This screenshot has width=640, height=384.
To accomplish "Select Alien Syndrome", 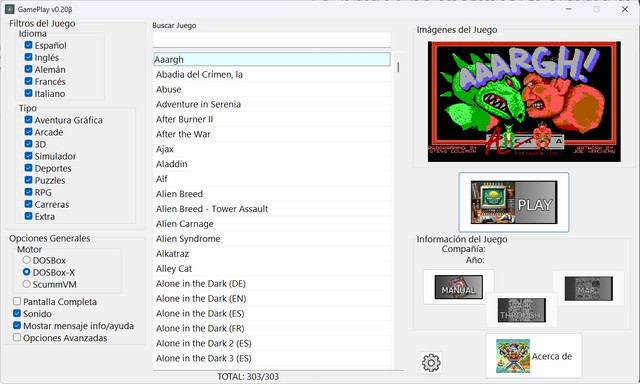I will click(272, 239).
